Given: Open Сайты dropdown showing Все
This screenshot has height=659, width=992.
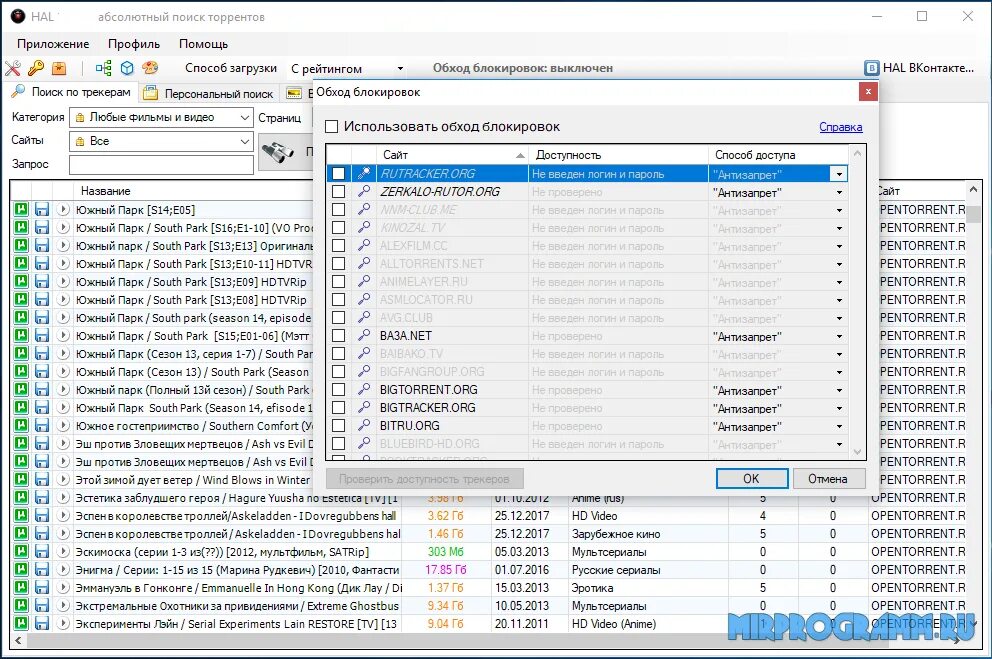Looking at the screenshot, I should [x=161, y=141].
